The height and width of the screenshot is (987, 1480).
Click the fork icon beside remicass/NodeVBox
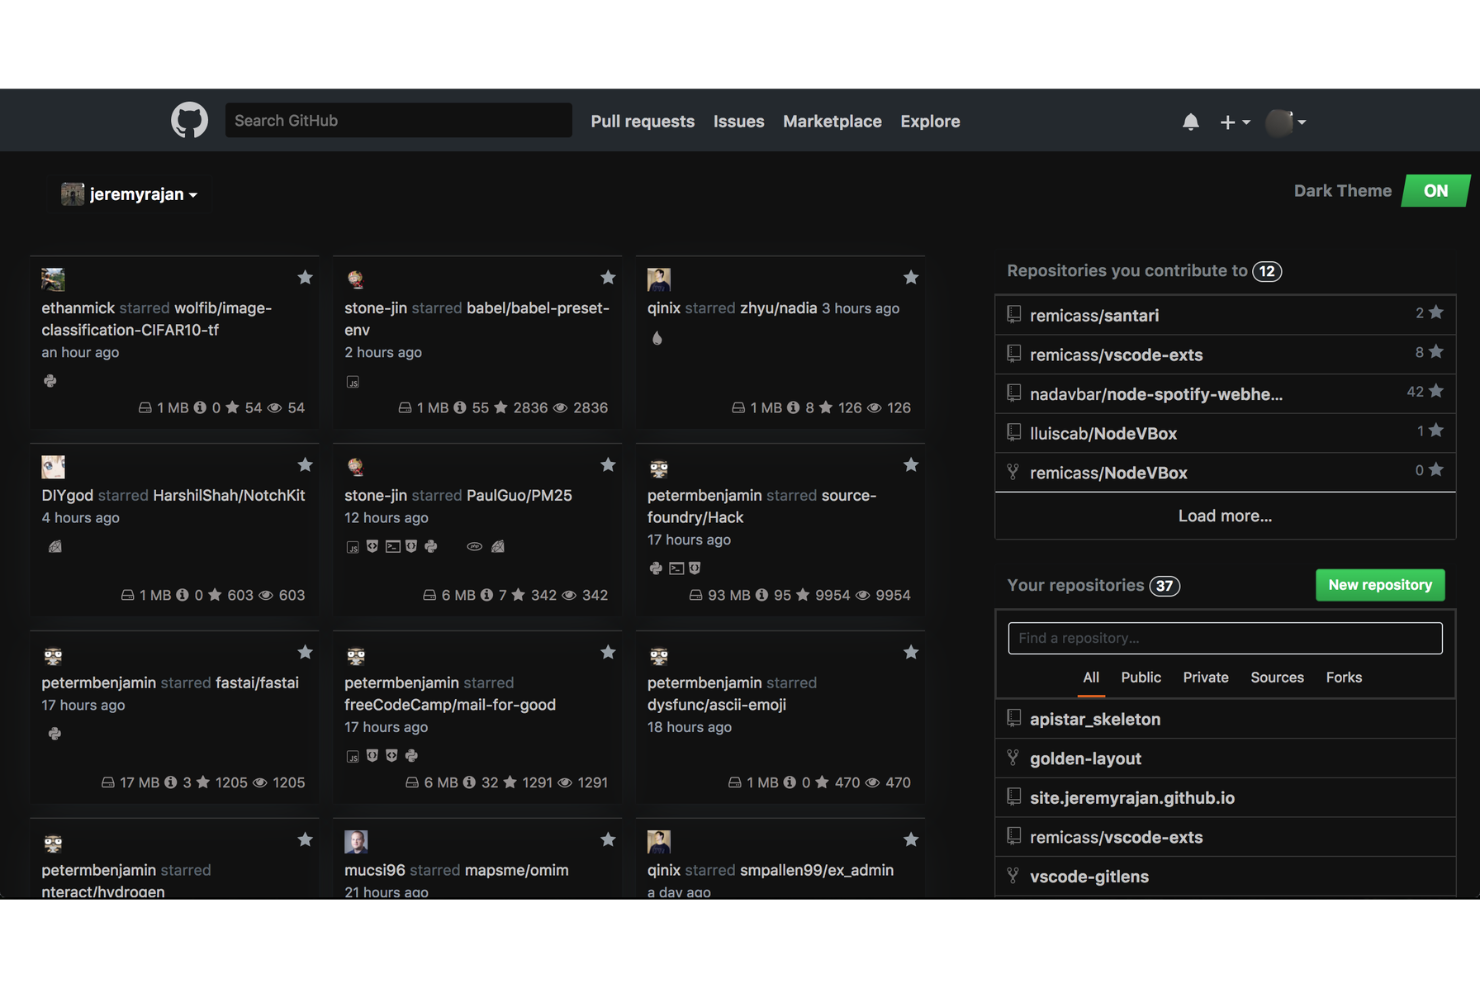pos(1013,472)
